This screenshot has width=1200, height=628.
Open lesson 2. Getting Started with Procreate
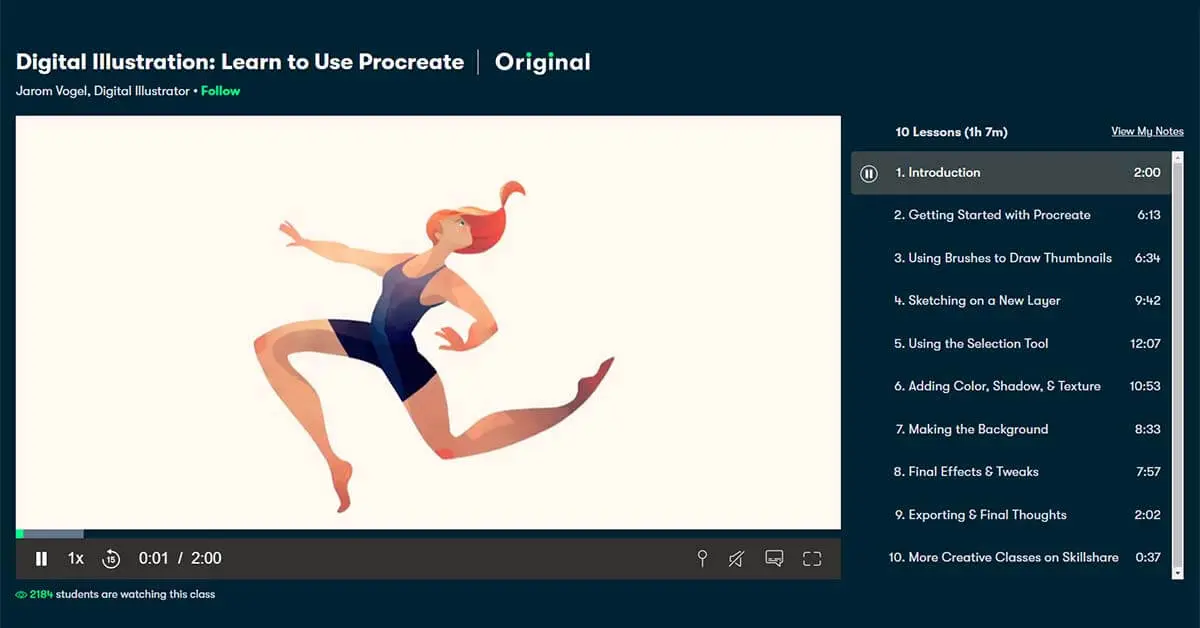click(x=1010, y=215)
